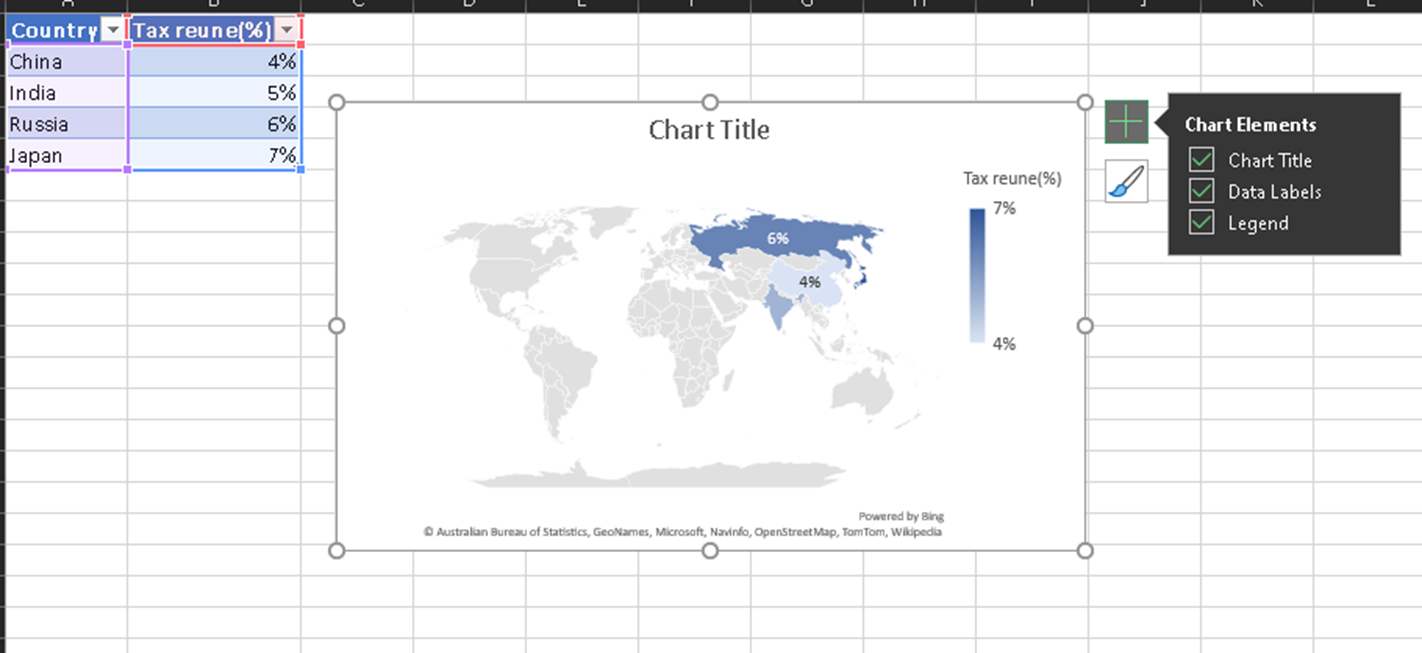Select the legend title Tax reune(%)
1422x653 pixels.
[x=1012, y=179]
